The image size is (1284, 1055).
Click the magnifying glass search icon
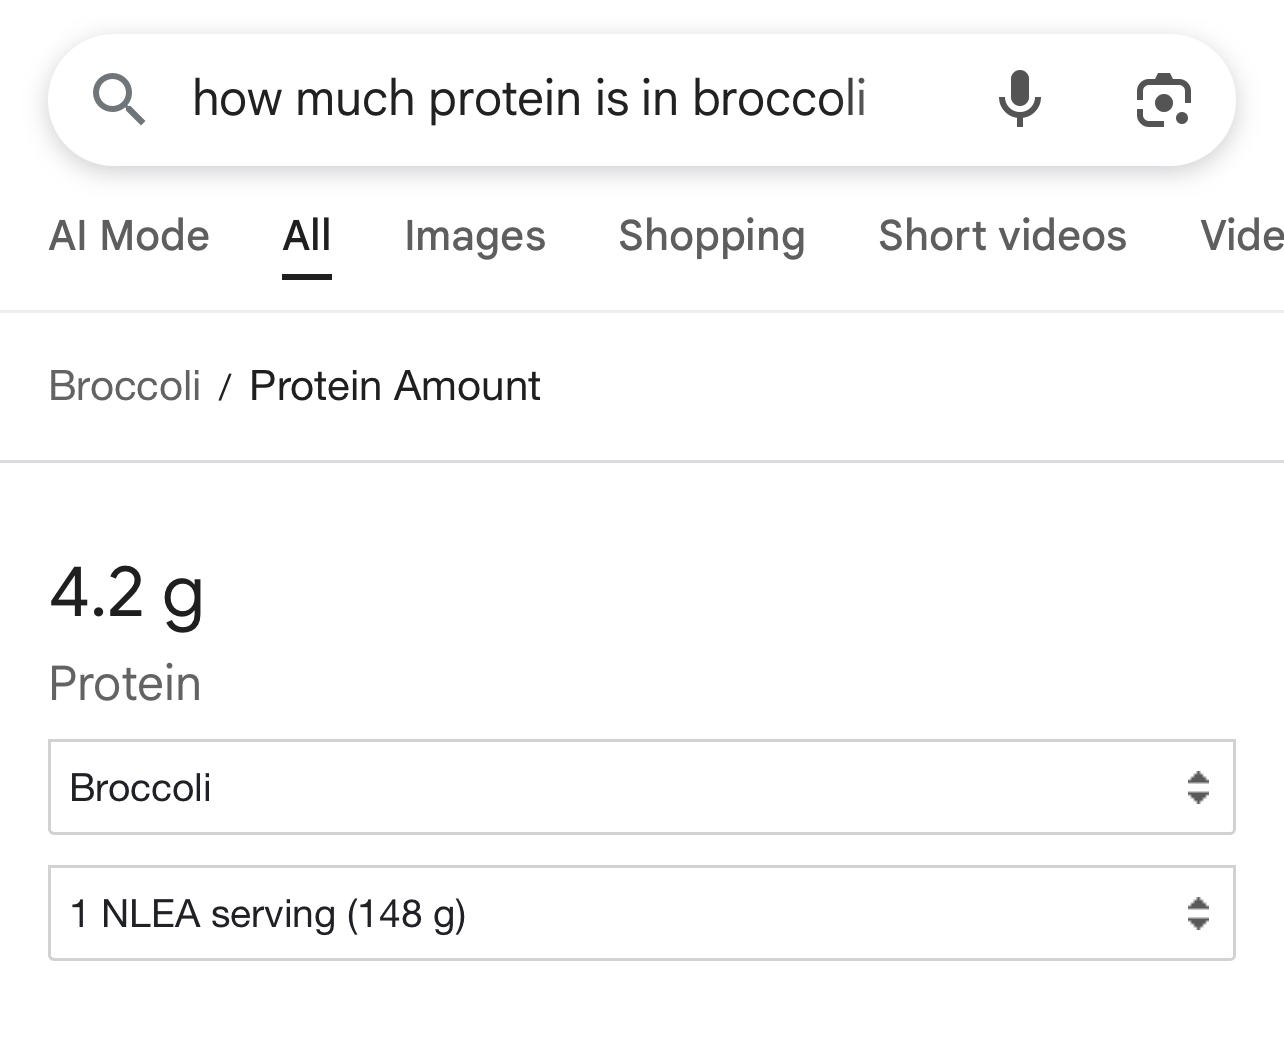(119, 100)
